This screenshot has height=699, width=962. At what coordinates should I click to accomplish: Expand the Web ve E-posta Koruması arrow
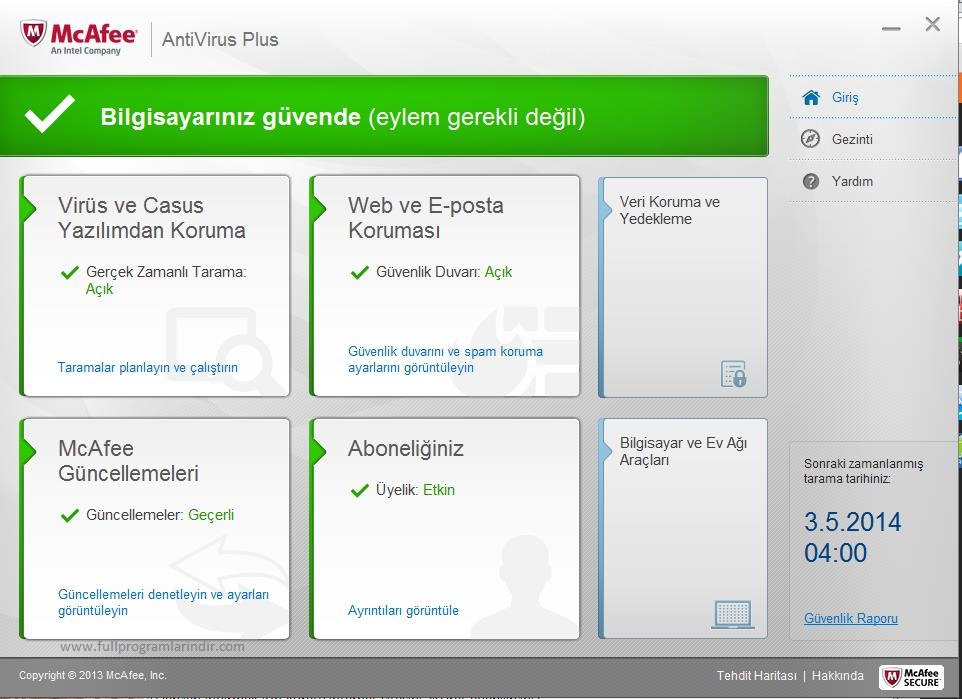(x=318, y=209)
